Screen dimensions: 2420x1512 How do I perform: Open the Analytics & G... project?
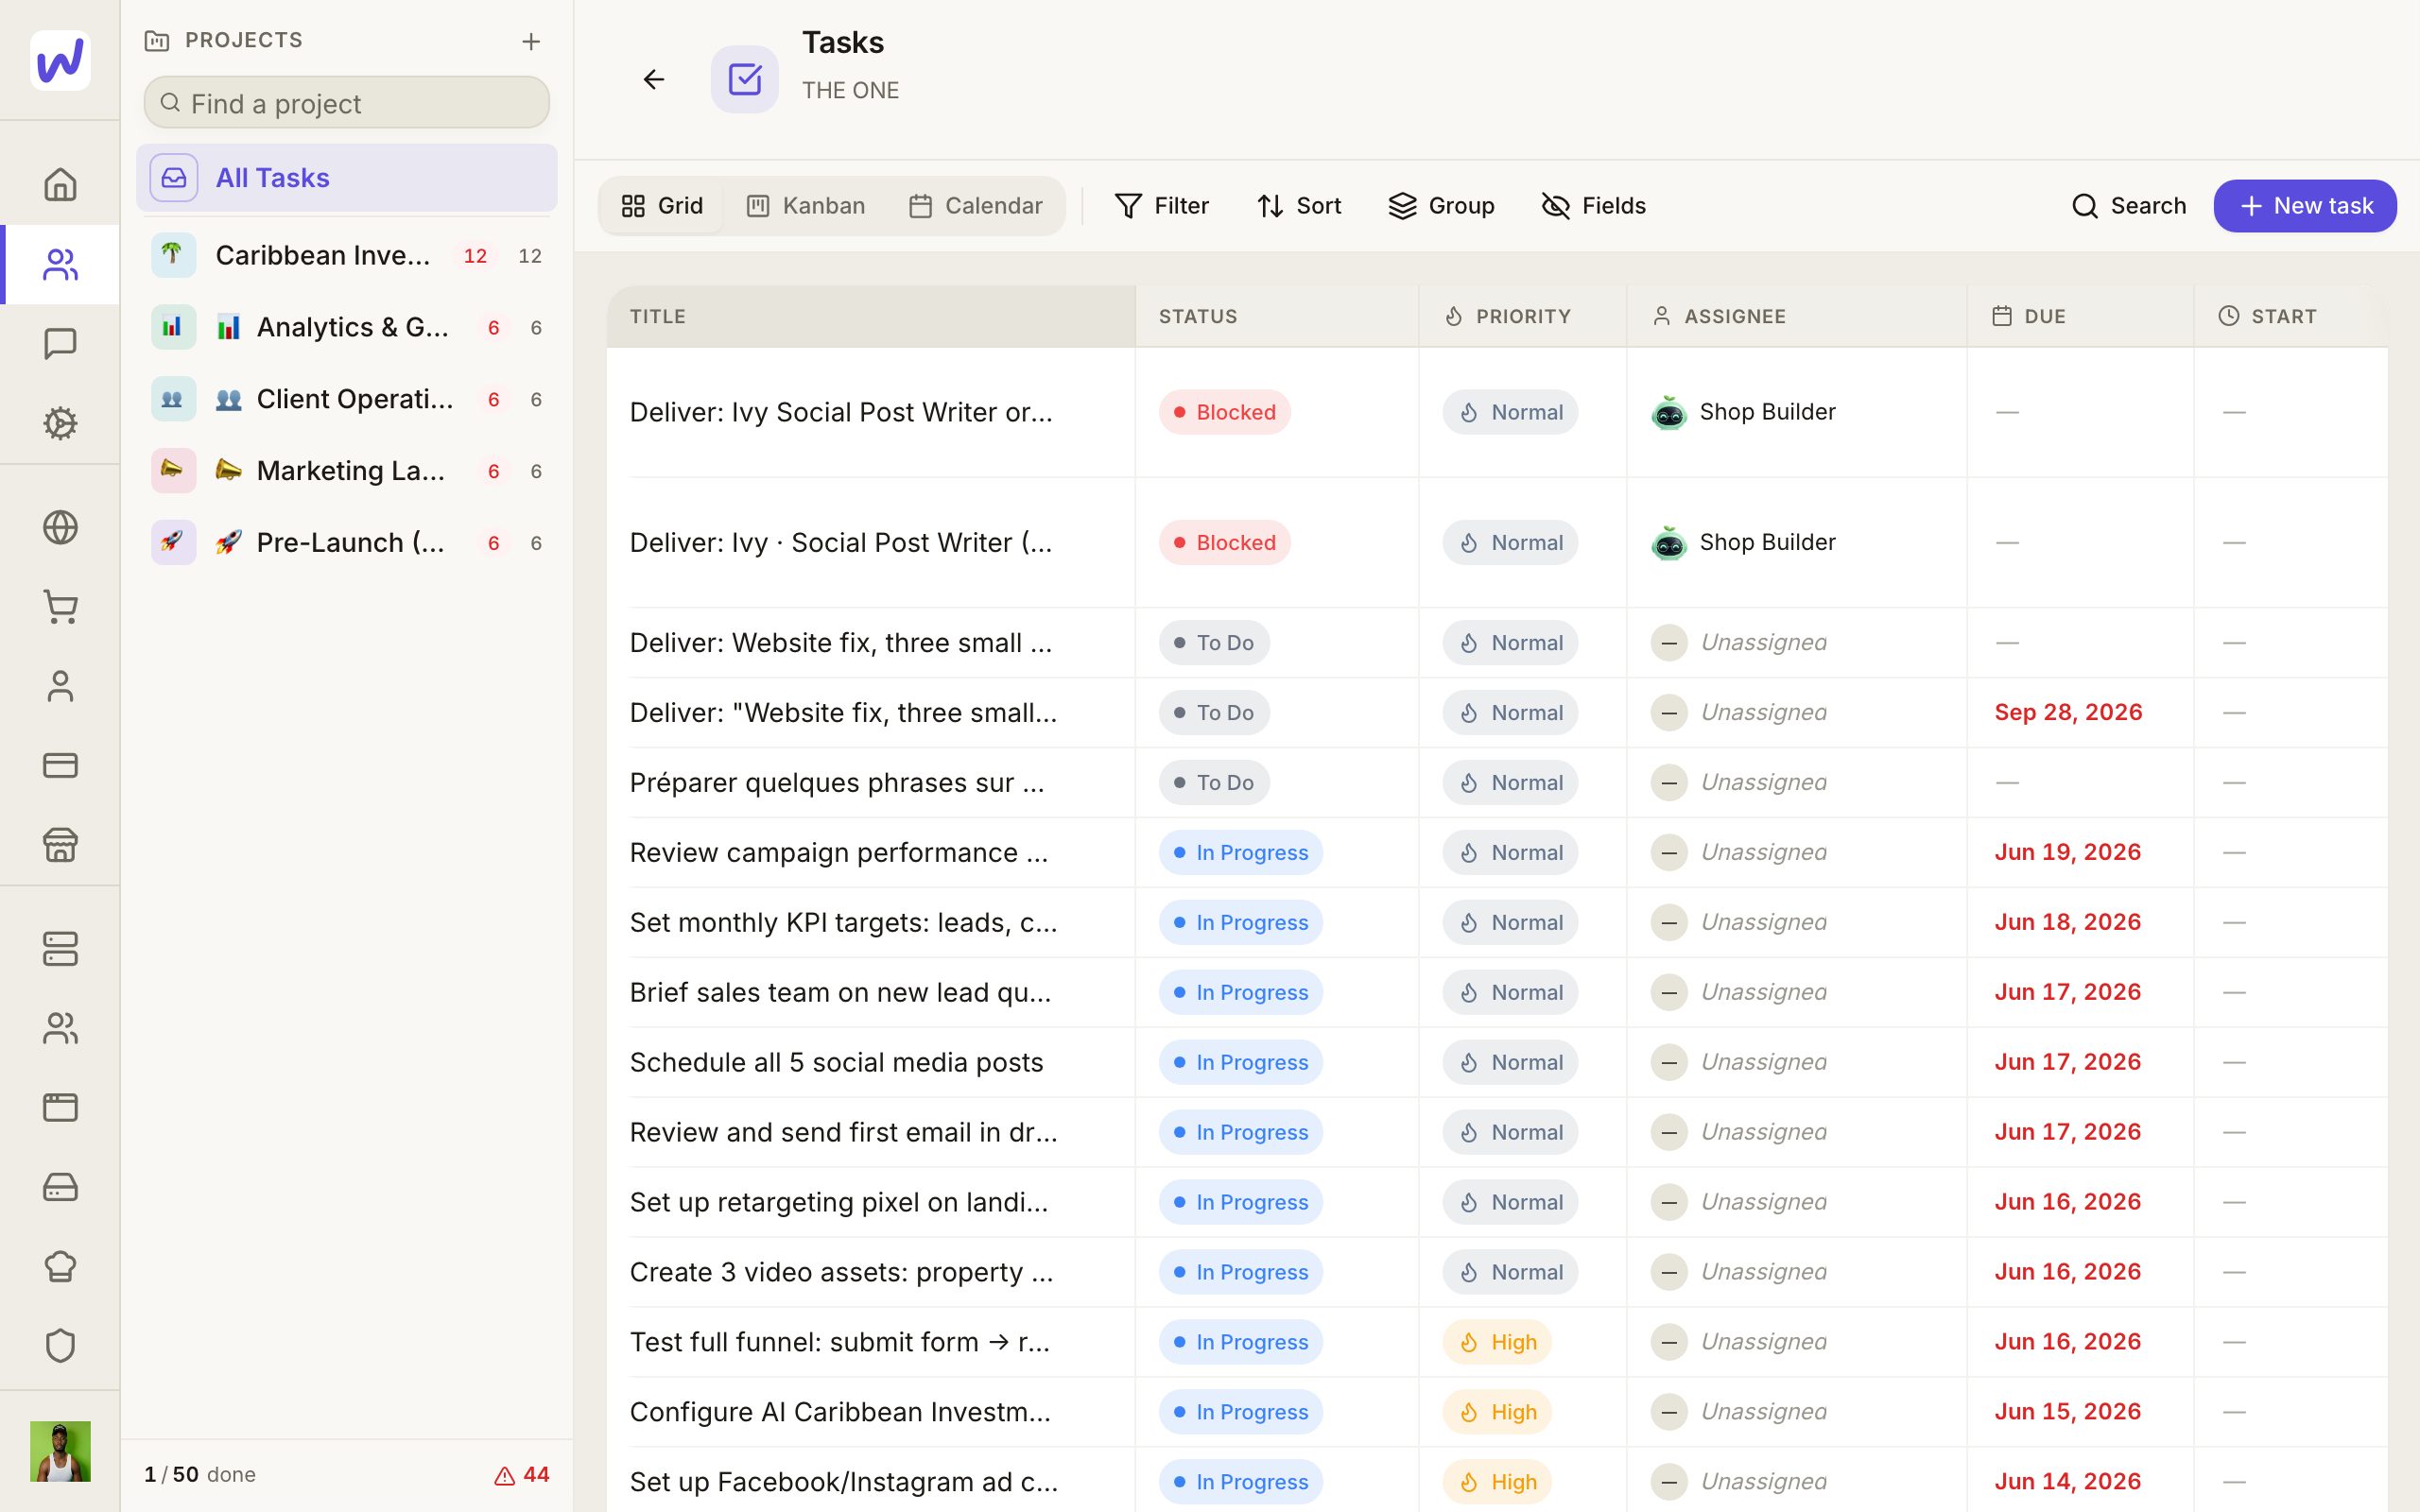coord(347,327)
